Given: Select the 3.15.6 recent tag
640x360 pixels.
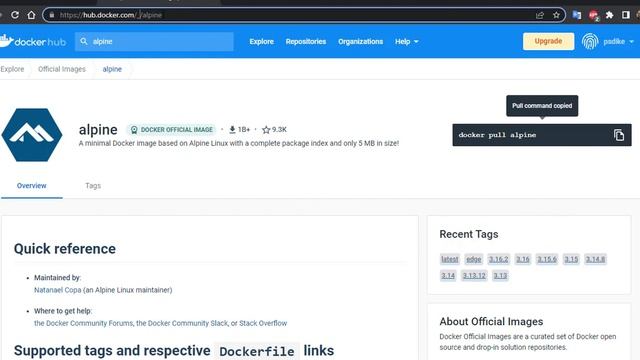Looking at the screenshot, I should pyautogui.click(x=547, y=259).
